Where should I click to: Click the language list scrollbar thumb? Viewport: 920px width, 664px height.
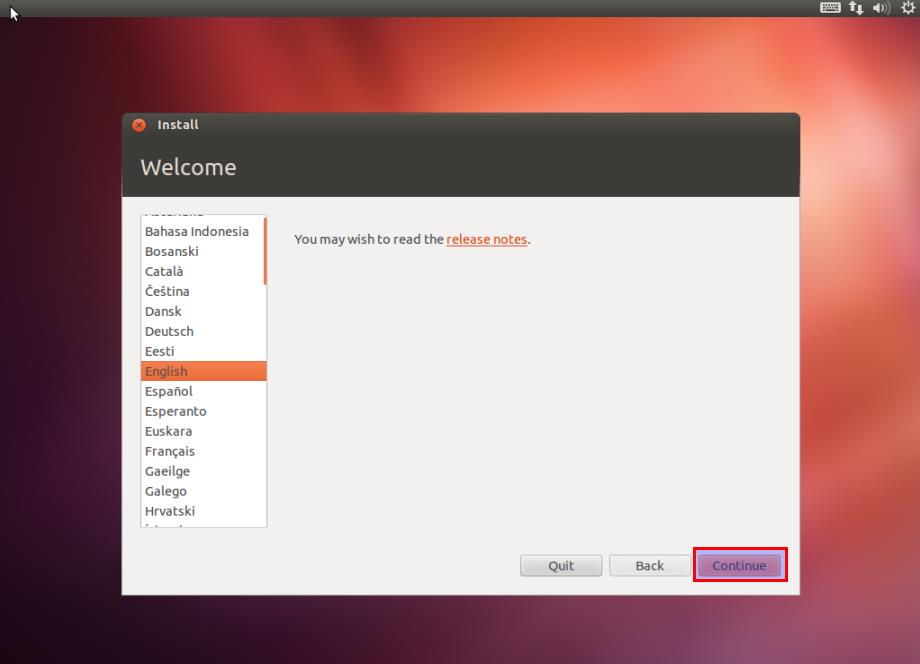point(265,251)
